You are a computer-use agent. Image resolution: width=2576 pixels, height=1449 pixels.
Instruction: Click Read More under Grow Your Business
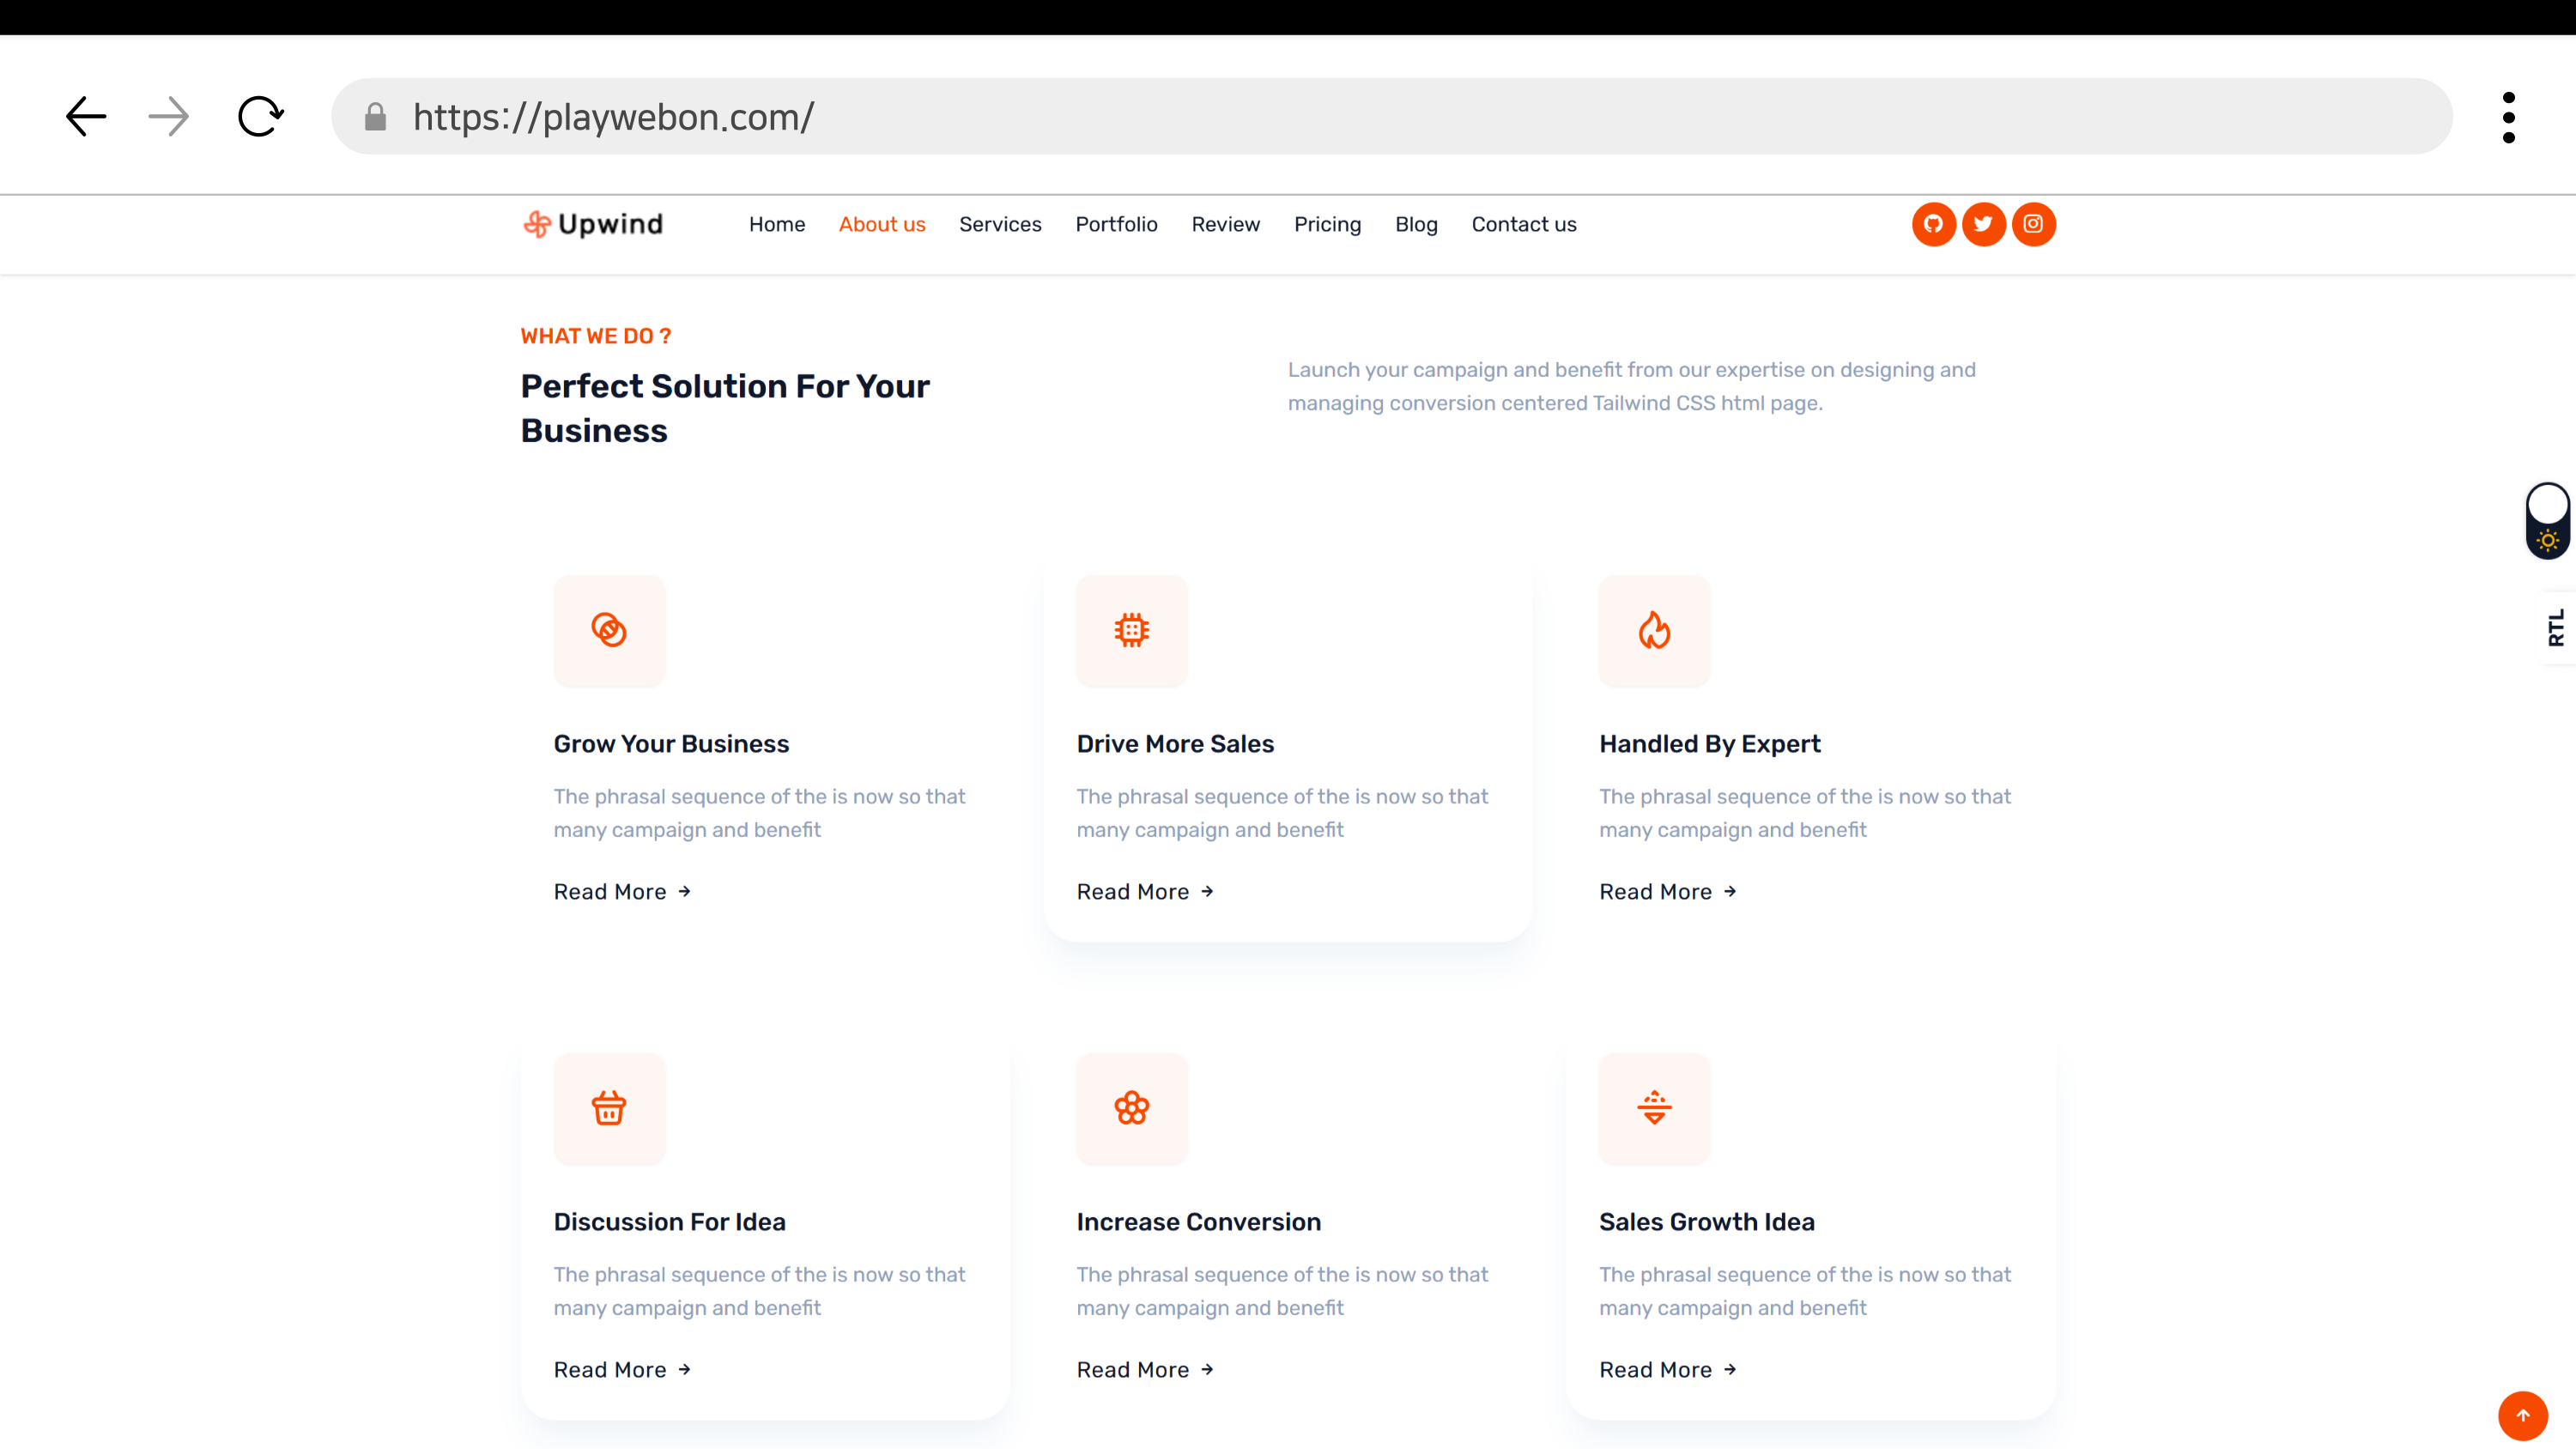[x=622, y=891]
